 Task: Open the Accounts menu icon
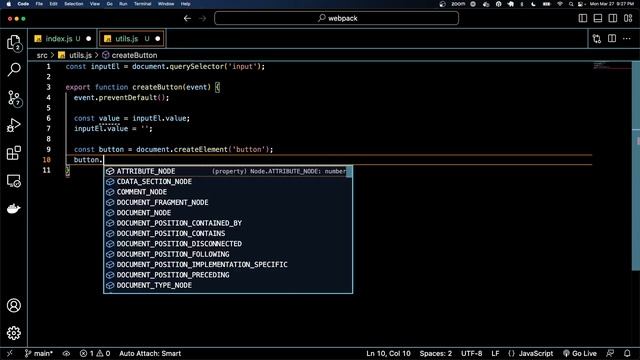click(14, 305)
